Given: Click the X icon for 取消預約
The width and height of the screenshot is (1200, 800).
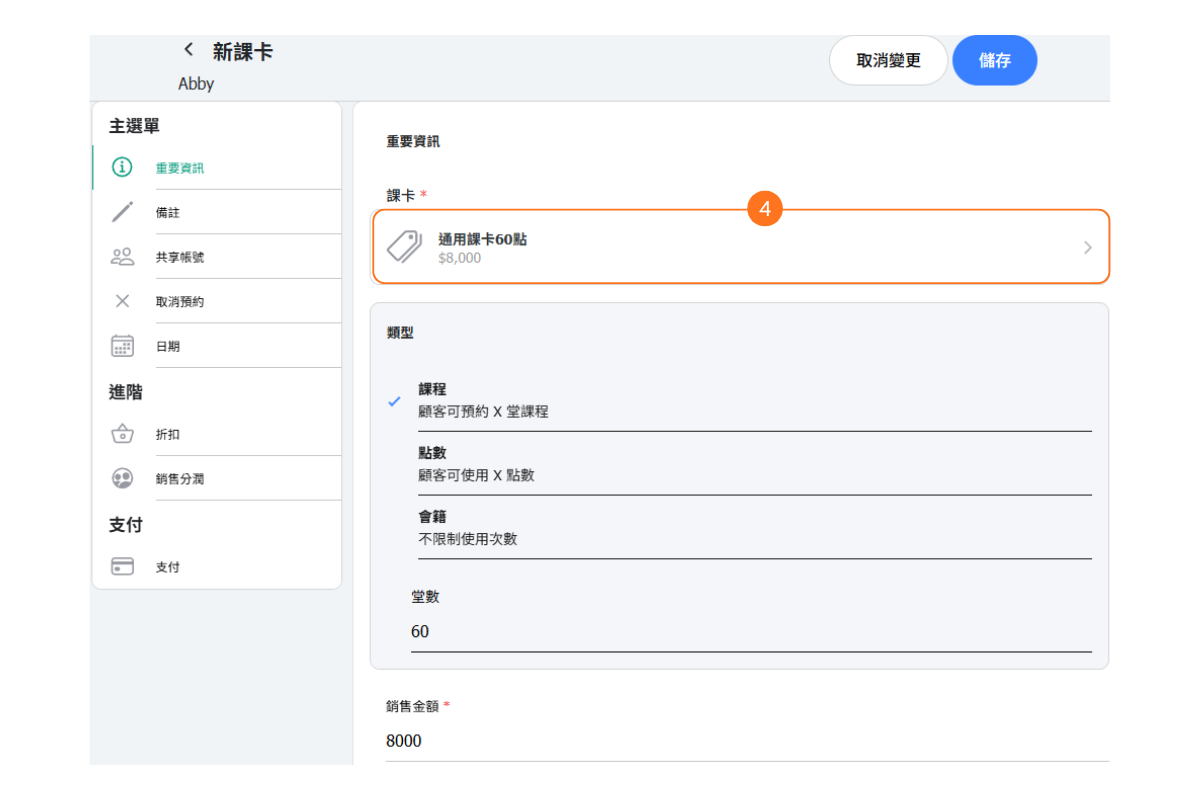Looking at the screenshot, I should tap(122, 301).
